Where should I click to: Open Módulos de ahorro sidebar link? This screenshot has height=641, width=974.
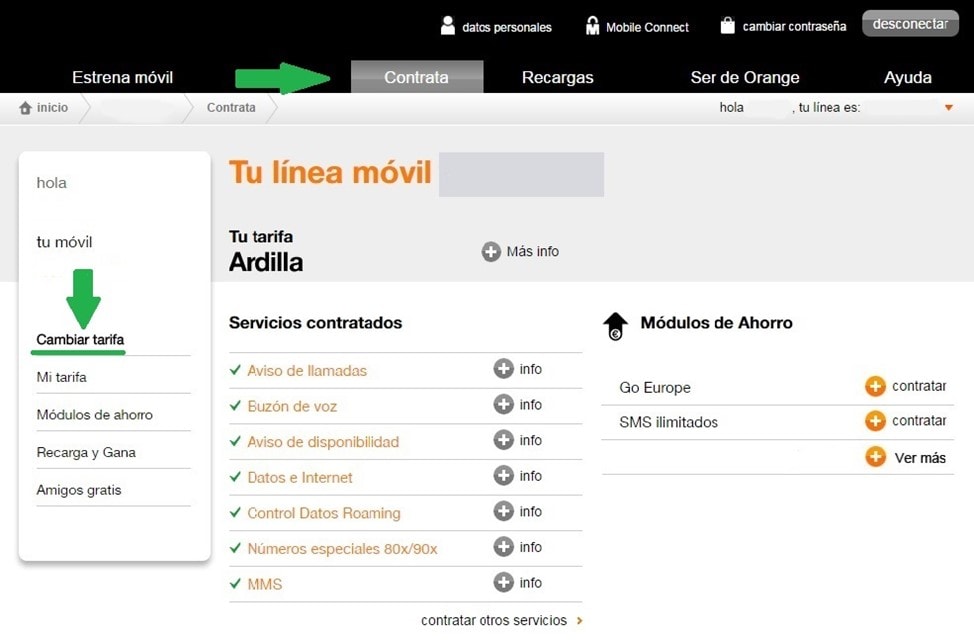(94, 415)
